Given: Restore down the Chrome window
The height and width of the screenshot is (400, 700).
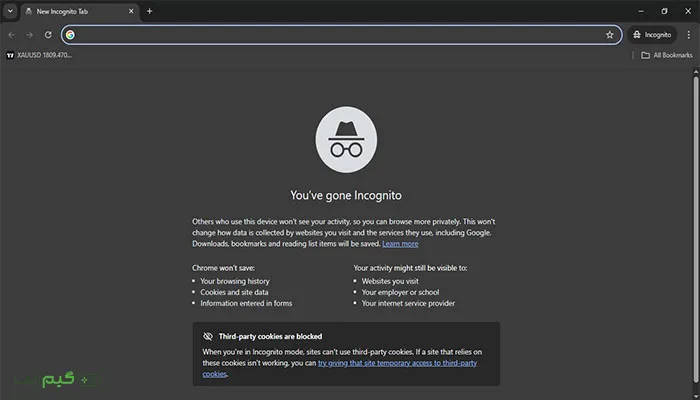Looking at the screenshot, I should 664,11.
